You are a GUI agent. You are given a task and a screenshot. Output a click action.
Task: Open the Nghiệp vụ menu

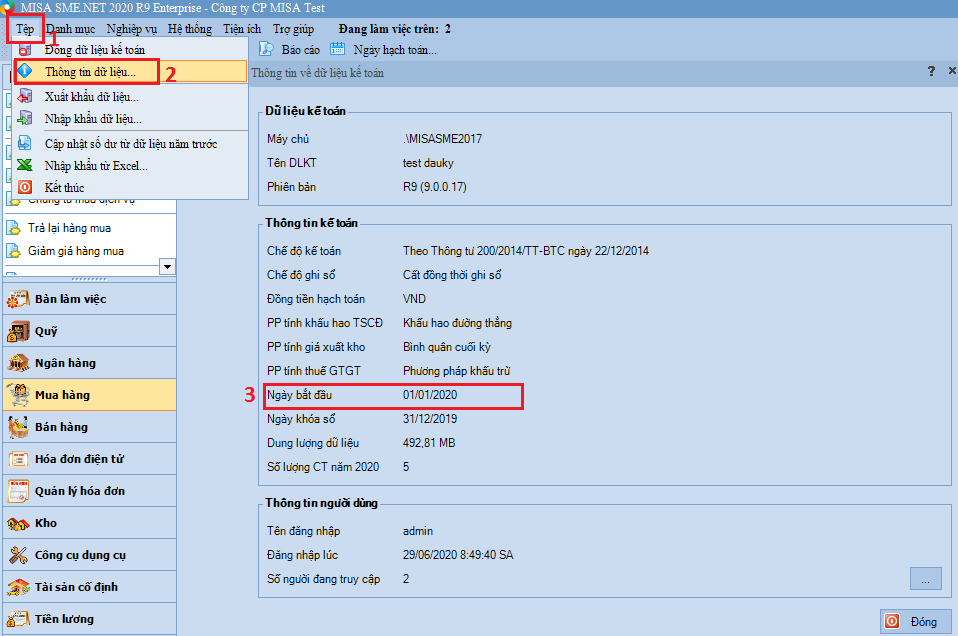click(x=131, y=29)
